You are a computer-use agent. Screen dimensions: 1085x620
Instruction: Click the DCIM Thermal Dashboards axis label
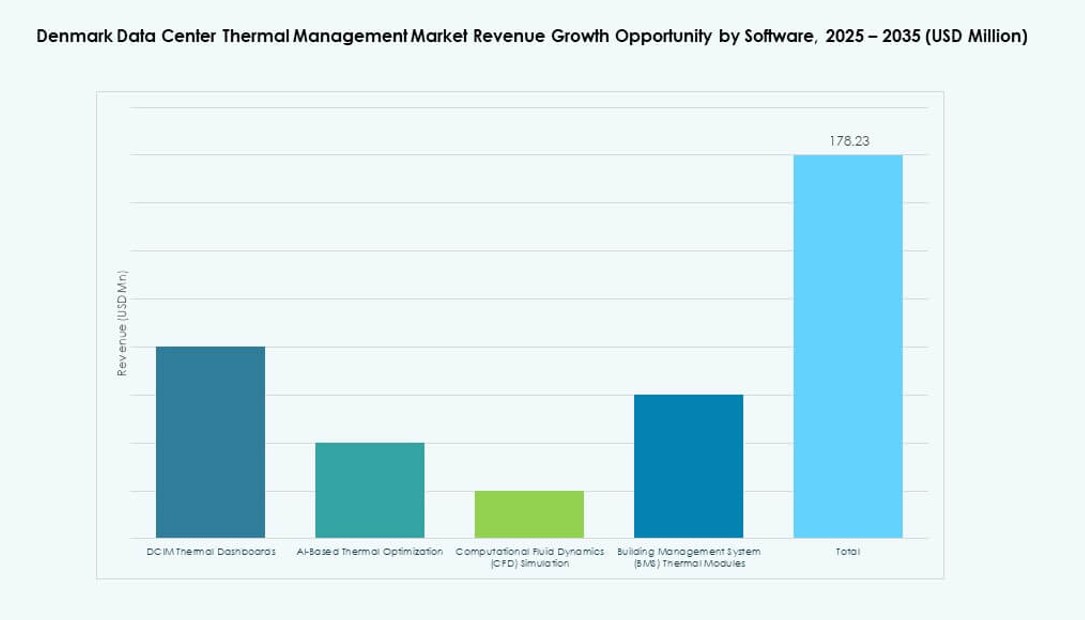click(x=212, y=550)
